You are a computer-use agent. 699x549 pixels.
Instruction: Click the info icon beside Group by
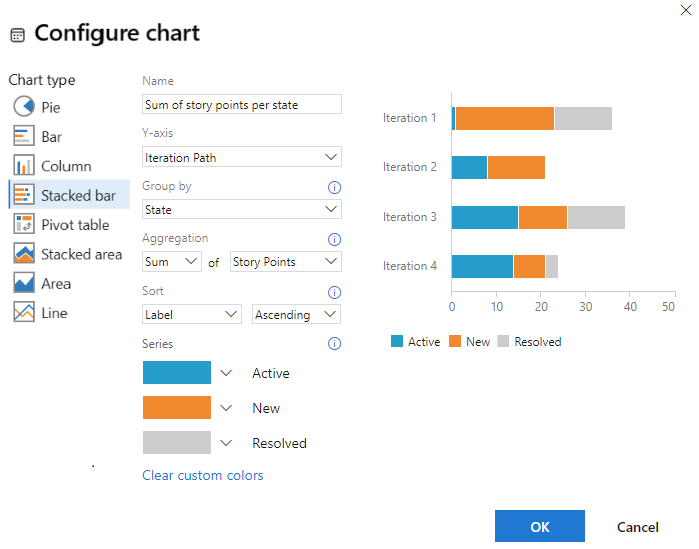pyautogui.click(x=335, y=187)
